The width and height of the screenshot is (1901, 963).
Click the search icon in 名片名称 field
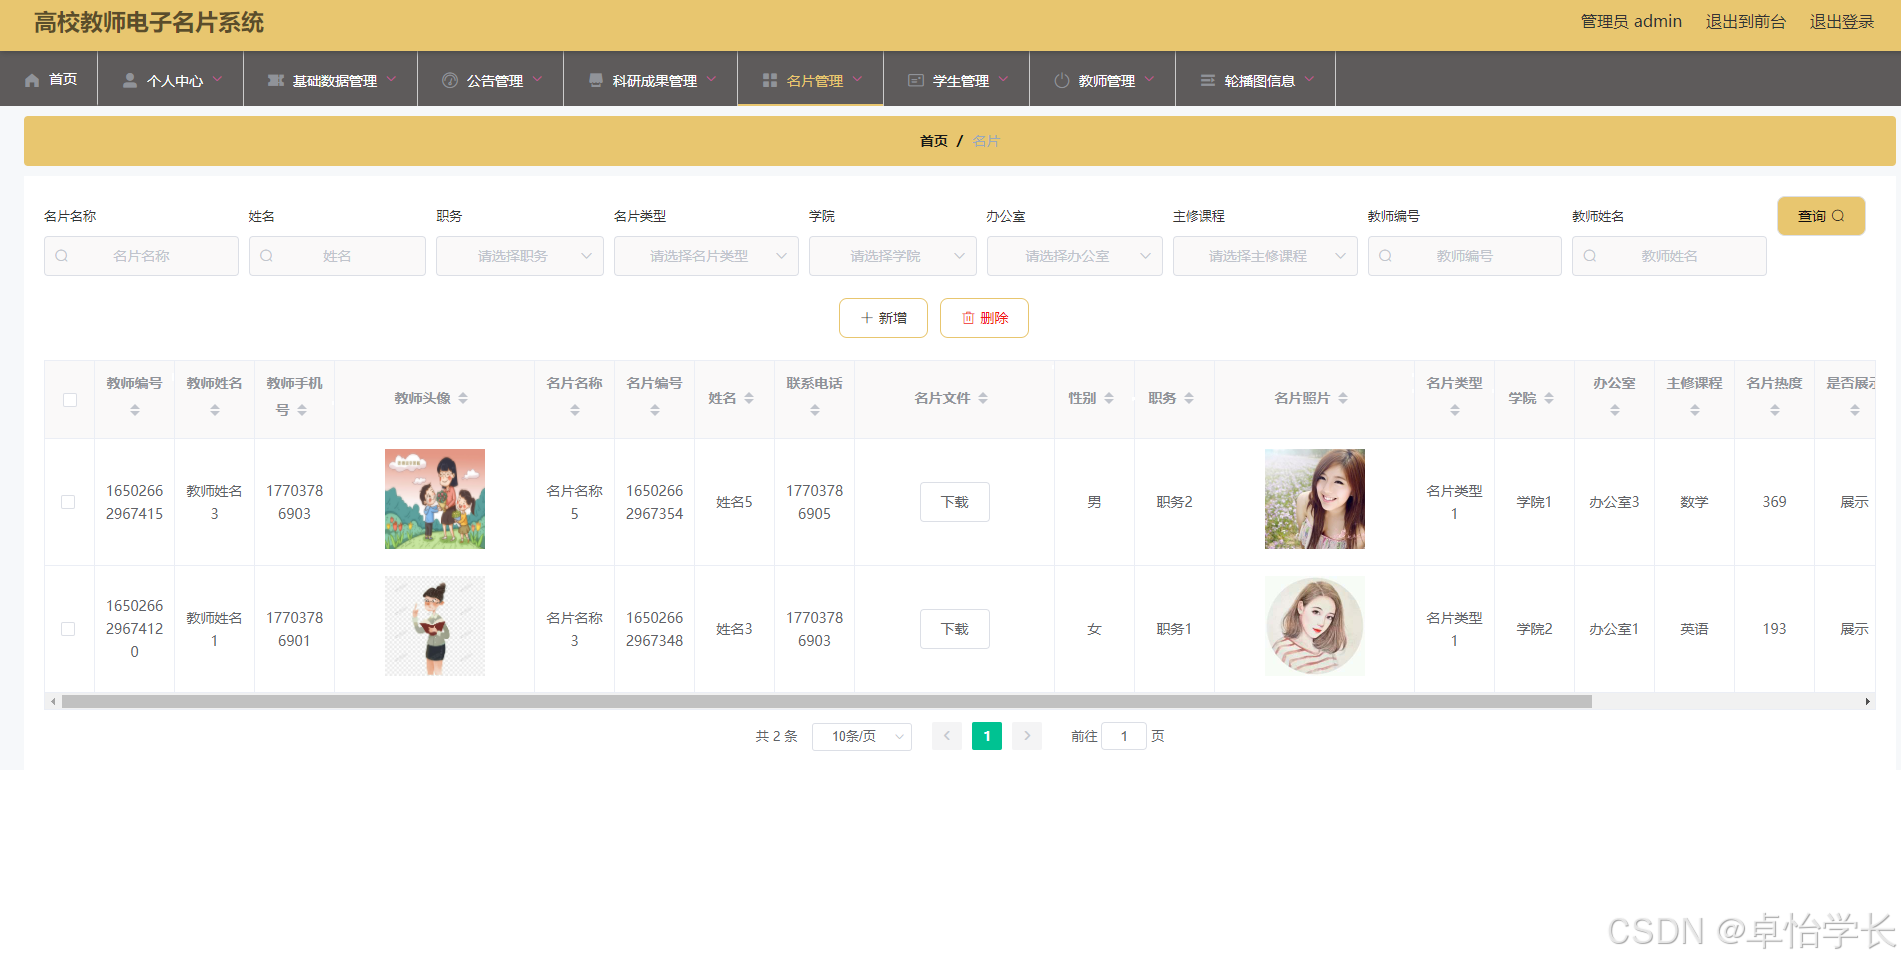coord(62,256)
